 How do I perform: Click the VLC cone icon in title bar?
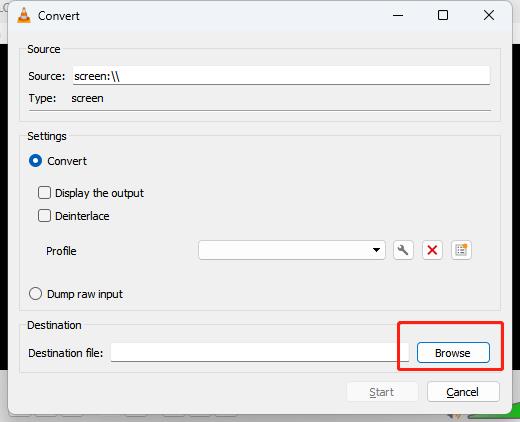tap(24, 15)
